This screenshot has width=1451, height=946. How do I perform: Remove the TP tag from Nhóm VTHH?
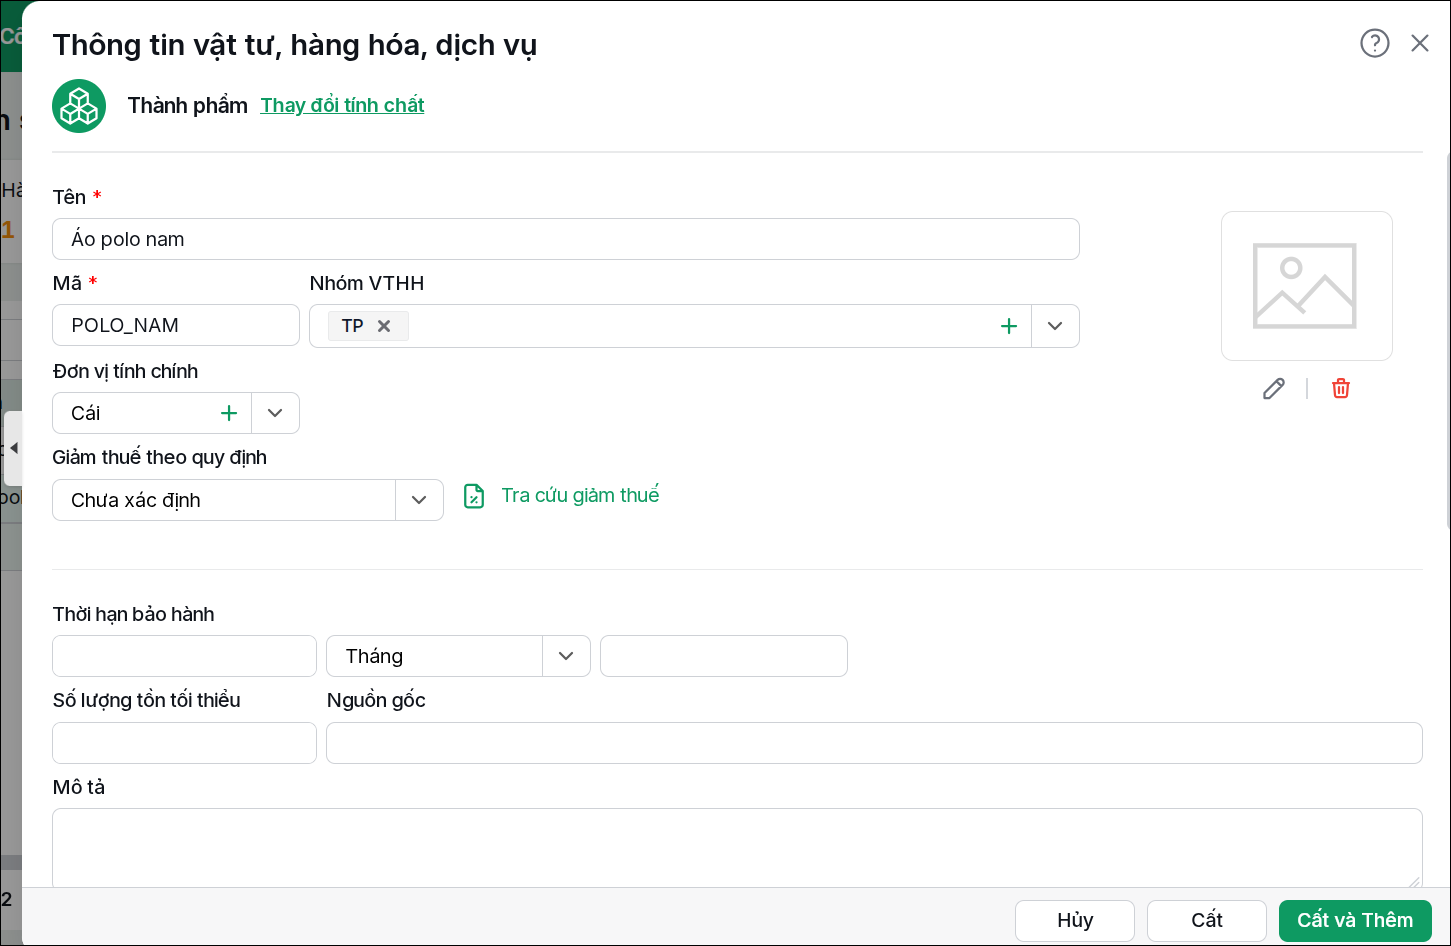coord(384,326)
